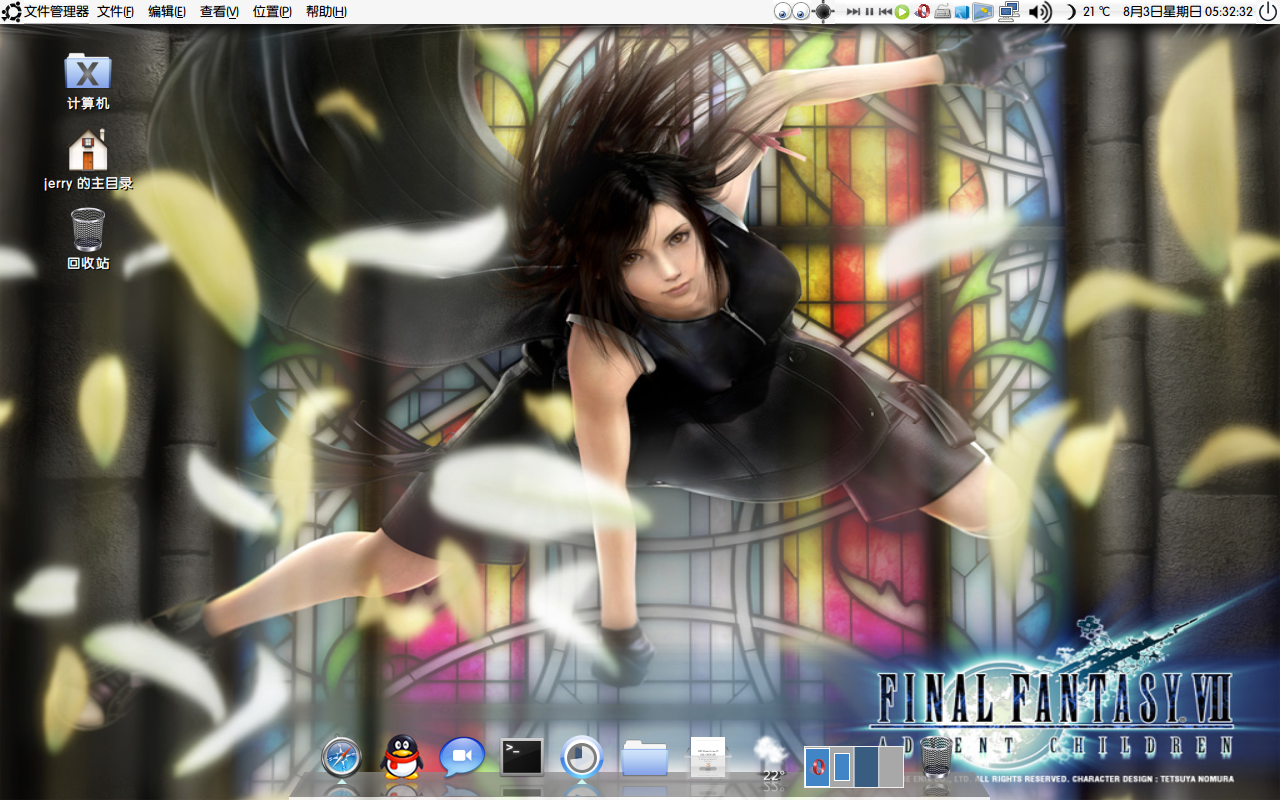Click the Ubuntu logo in the top panel
The image size is (1280, 800).
[x=11, y=12]
